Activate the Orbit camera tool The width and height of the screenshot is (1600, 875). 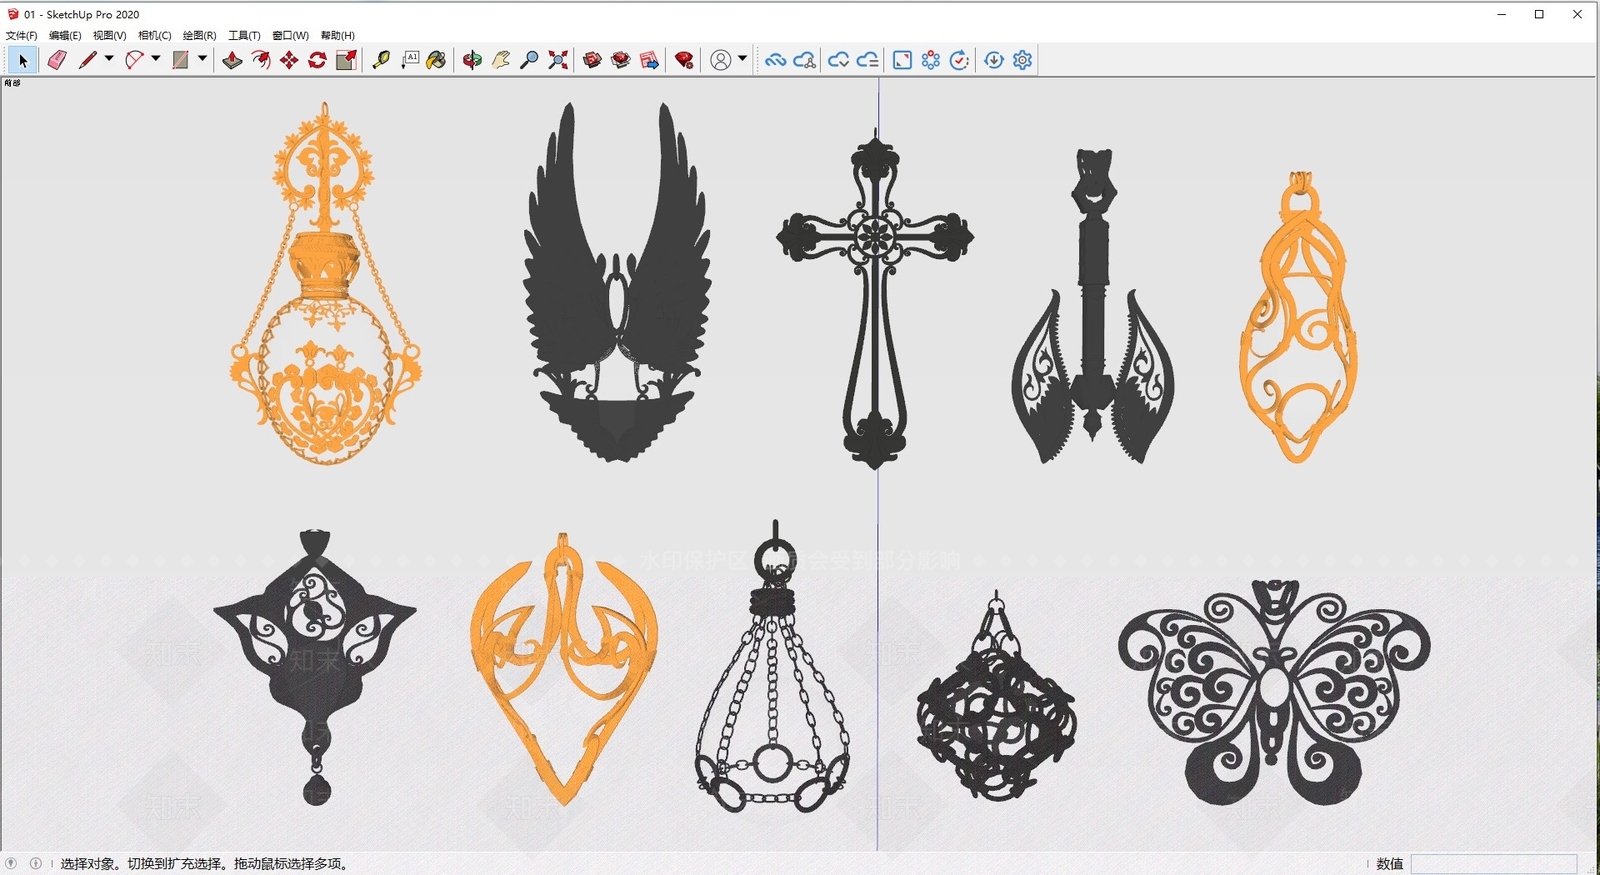click(x=472, y=60)
